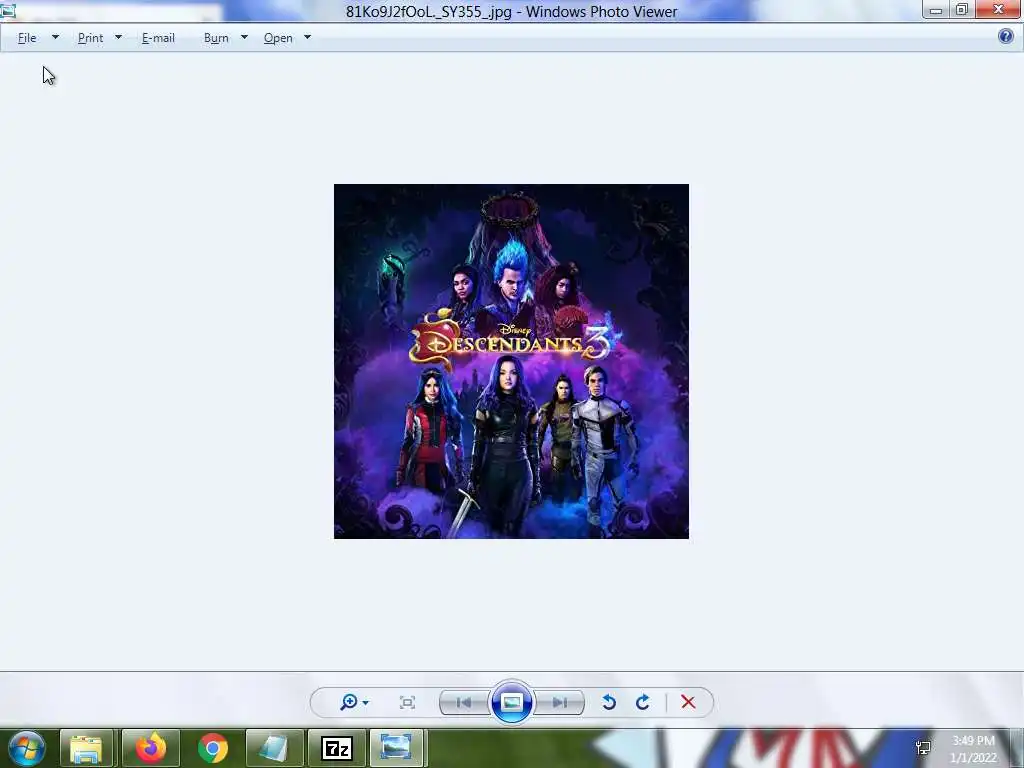Rotate image clockwise
The image size is (1024, 768).
click(643, 702)
